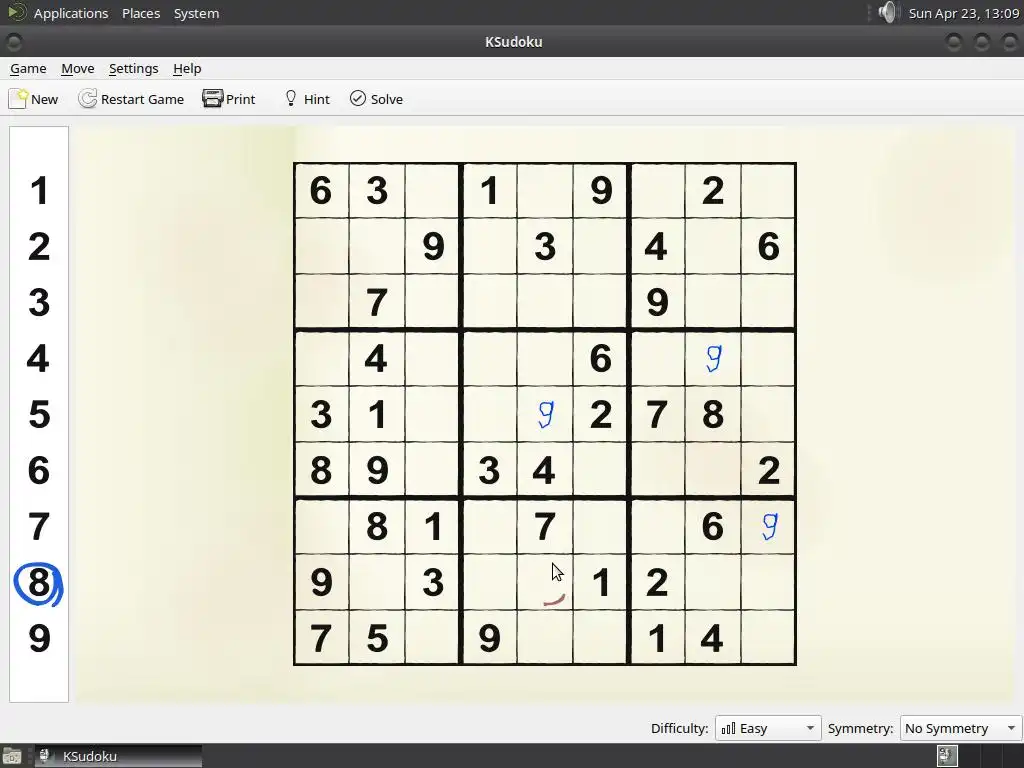Open the Settings menu

tap(133, 69)
